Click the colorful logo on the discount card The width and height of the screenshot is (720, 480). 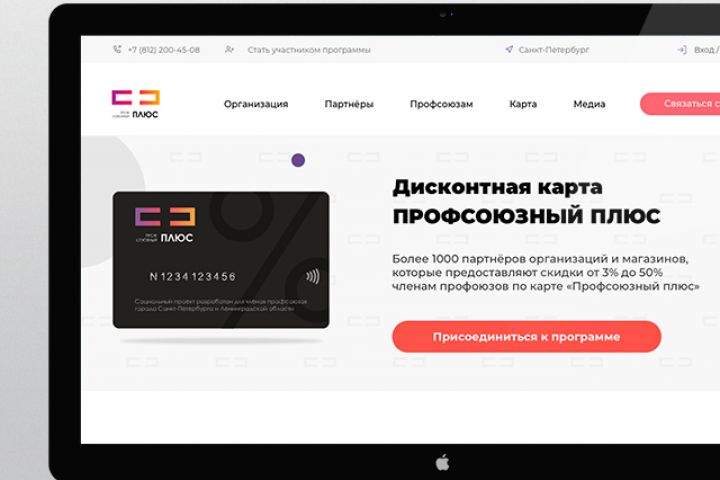click(x=165, y=225)
